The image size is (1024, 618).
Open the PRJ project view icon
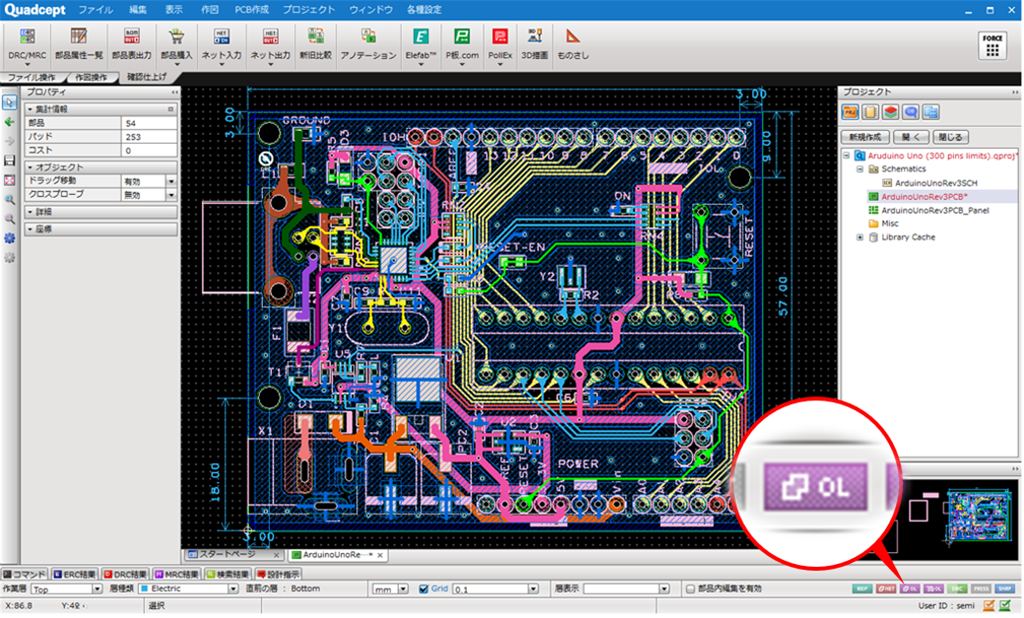850,112
